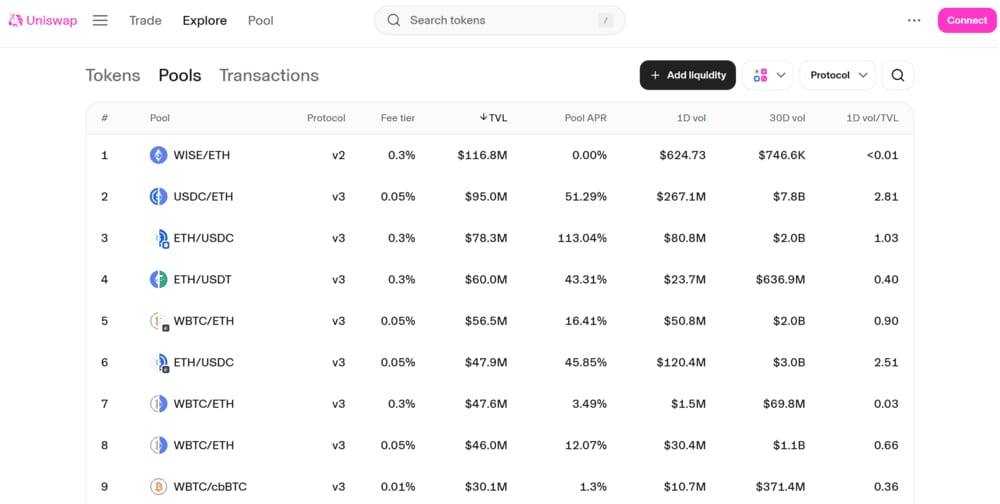
Task: Click the WBTC/cbBTC pool token icon
Action: 158,487
